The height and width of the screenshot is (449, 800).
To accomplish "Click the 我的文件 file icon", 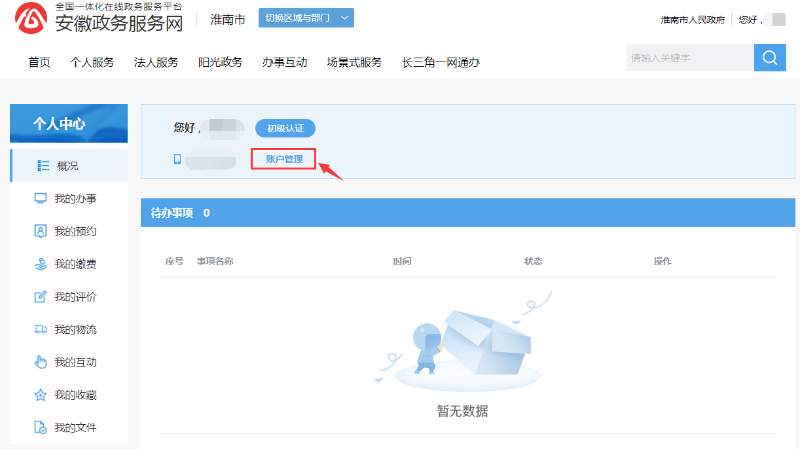I will click(41, 428).
